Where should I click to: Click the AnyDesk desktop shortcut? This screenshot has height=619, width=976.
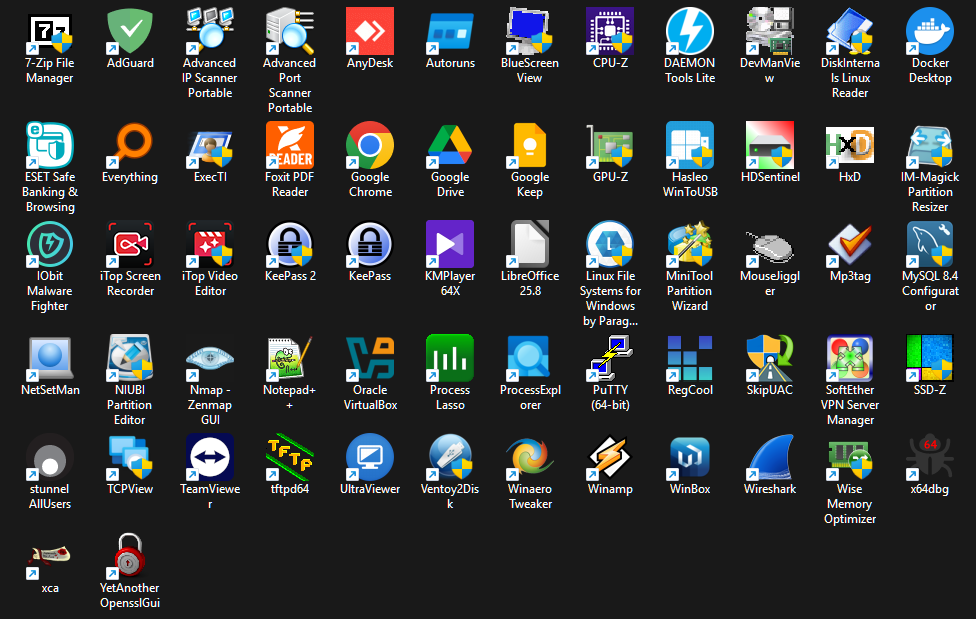(x=370, y=32)
